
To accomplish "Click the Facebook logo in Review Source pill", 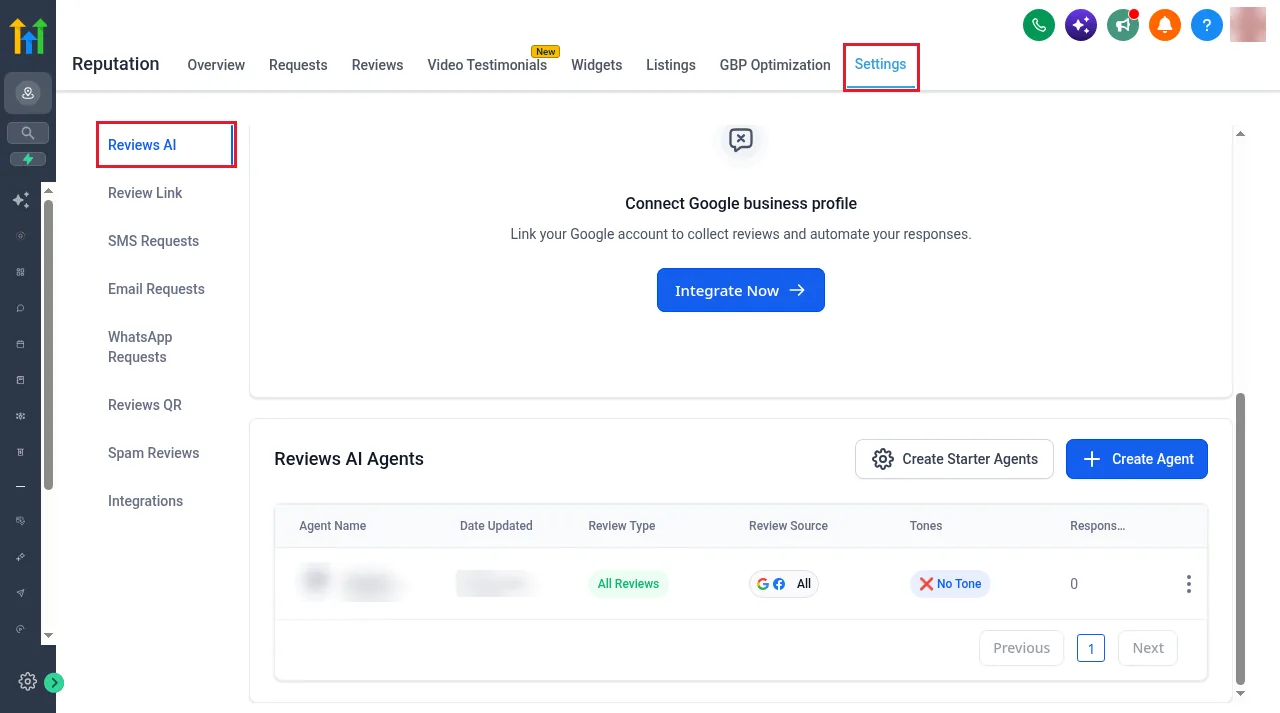I will (779, 584).
